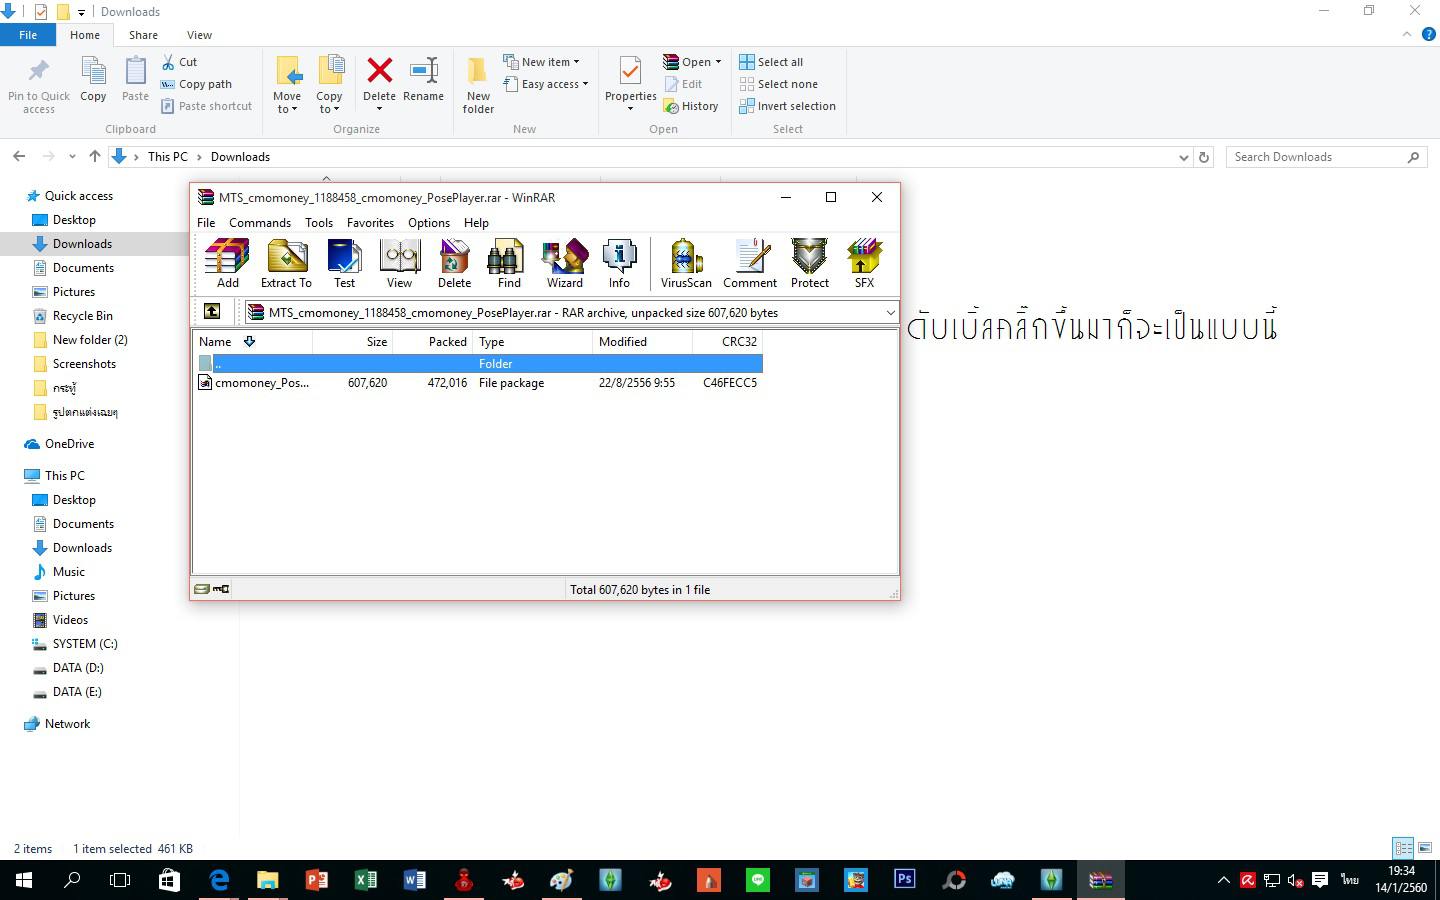This screenshot has width=1440, height=900.
Task: Open the Explorer File tab
Action: pos(28,35)
